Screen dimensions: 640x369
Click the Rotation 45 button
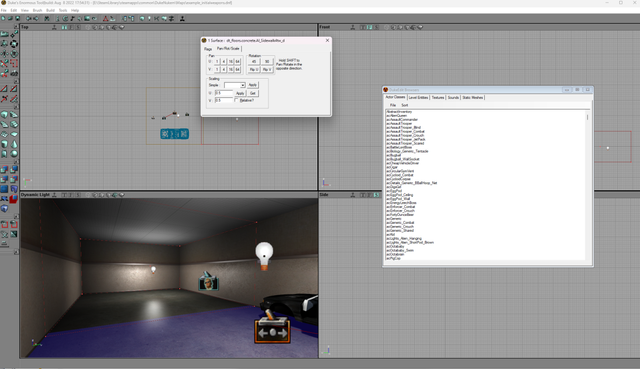254,61
